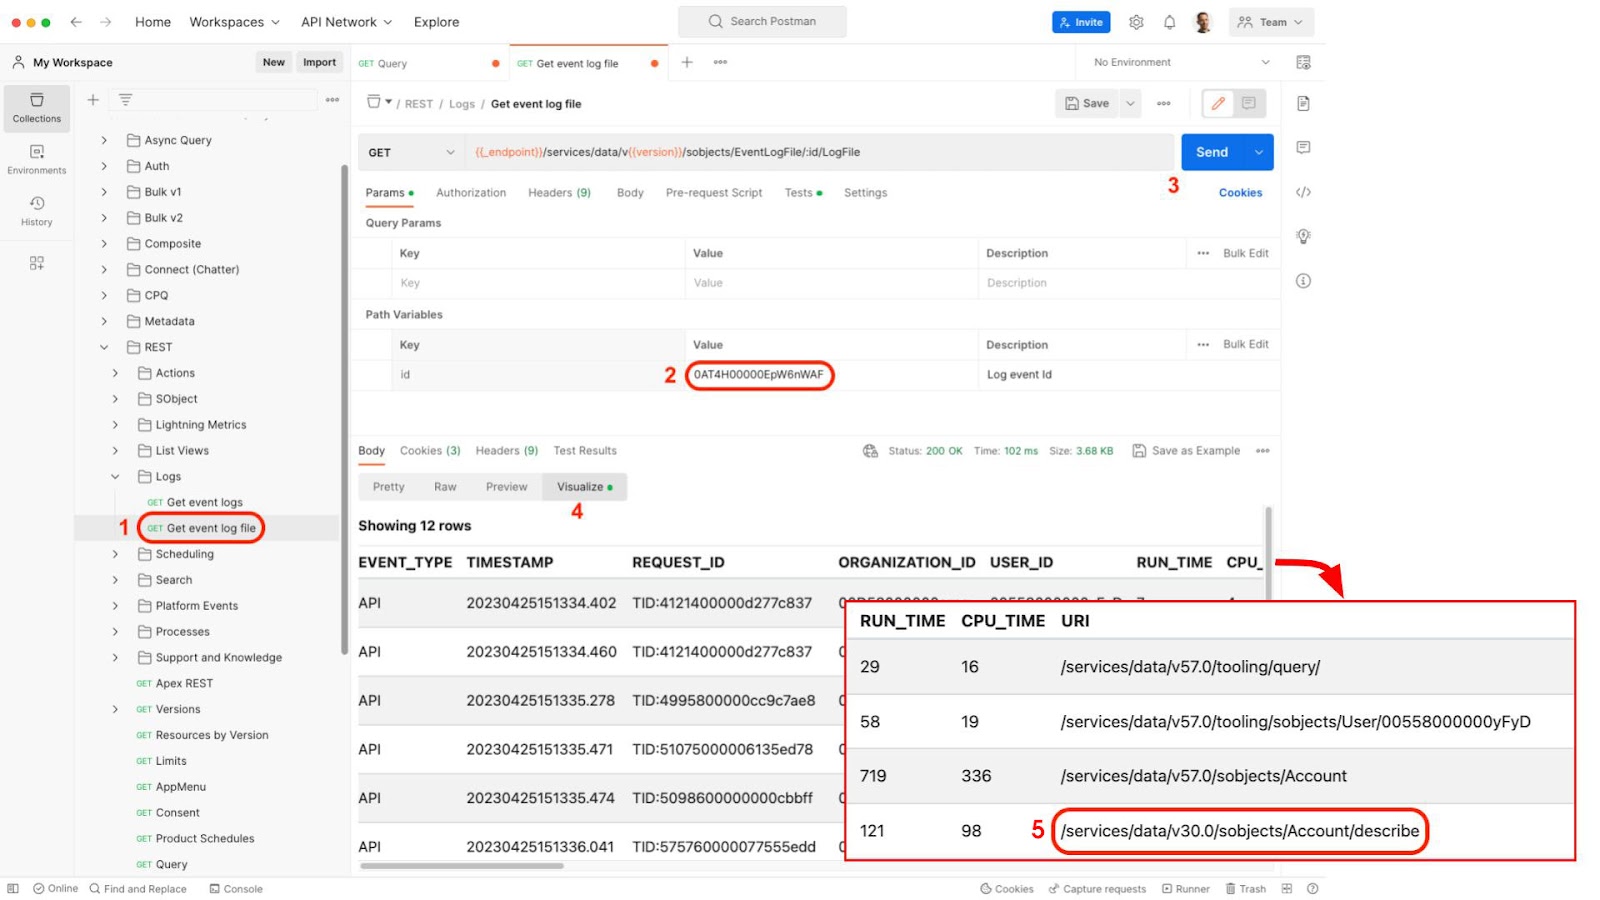
Task: Open the help icon in status bar
Action: (x=1313, y=888)
